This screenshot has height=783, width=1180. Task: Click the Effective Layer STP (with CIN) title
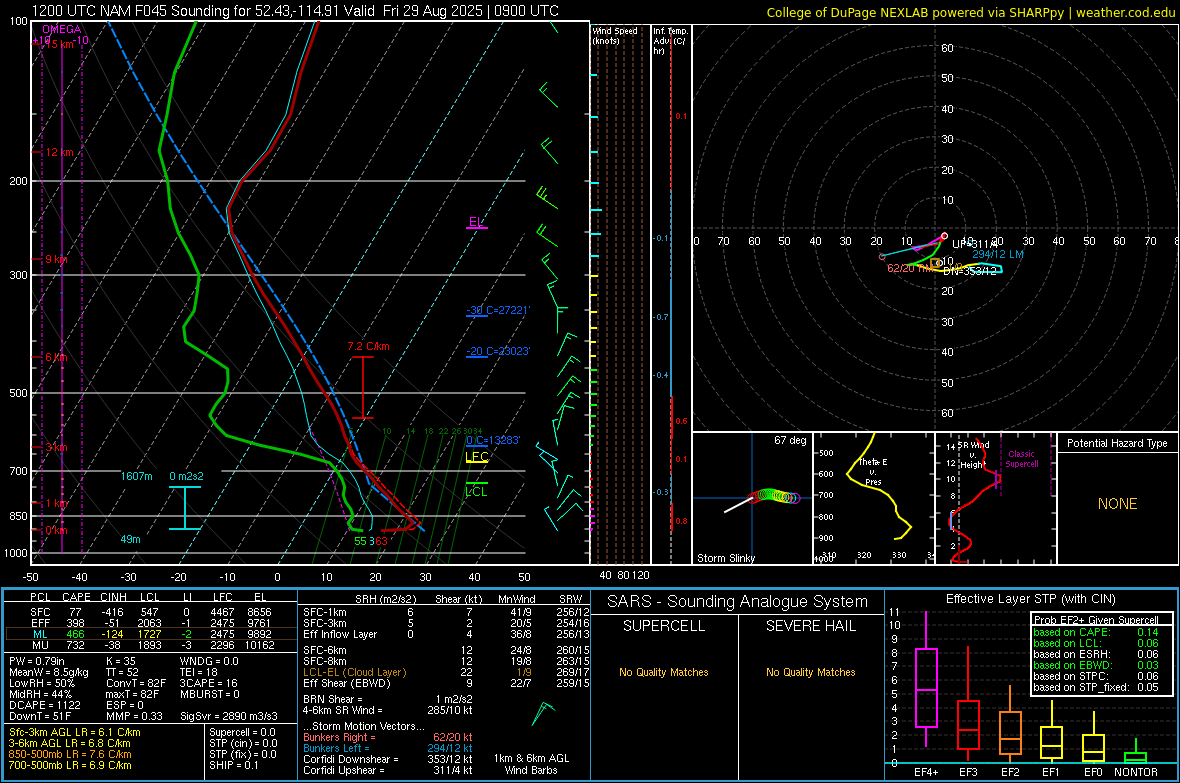click(x=1030, y=599)
